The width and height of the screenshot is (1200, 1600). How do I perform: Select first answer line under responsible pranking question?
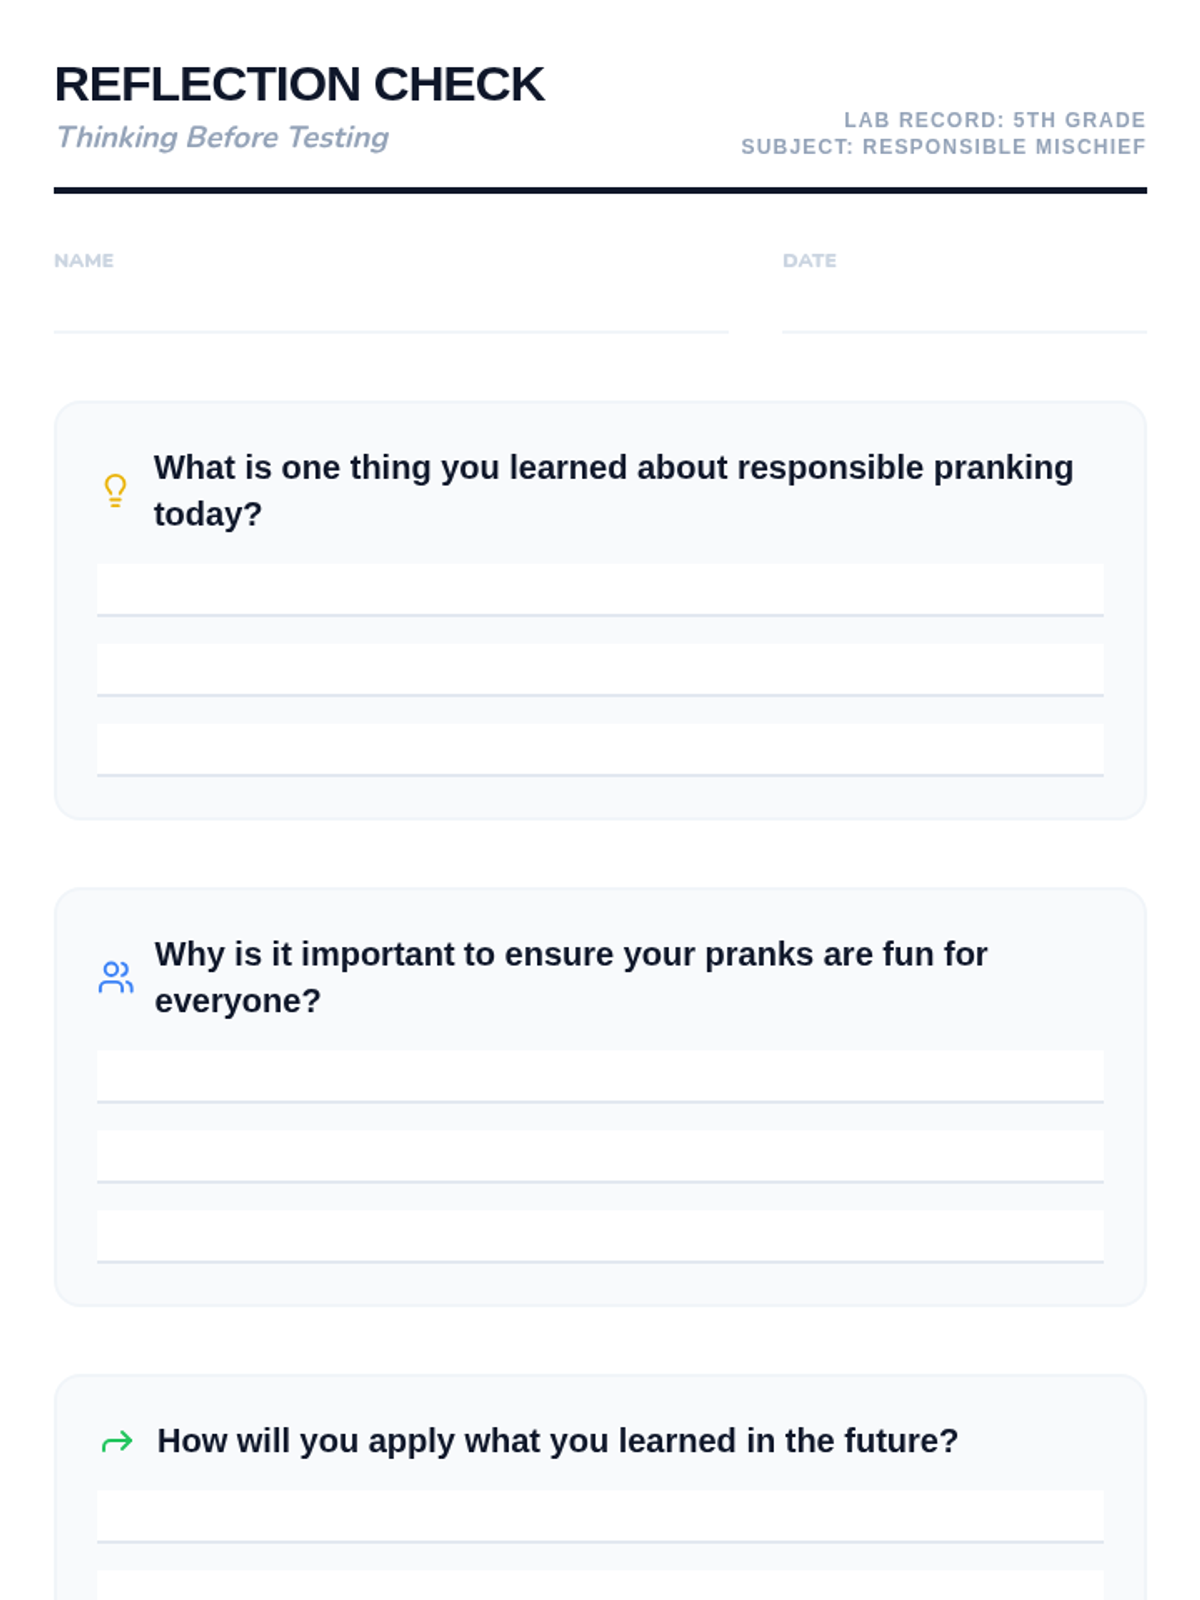600,590
